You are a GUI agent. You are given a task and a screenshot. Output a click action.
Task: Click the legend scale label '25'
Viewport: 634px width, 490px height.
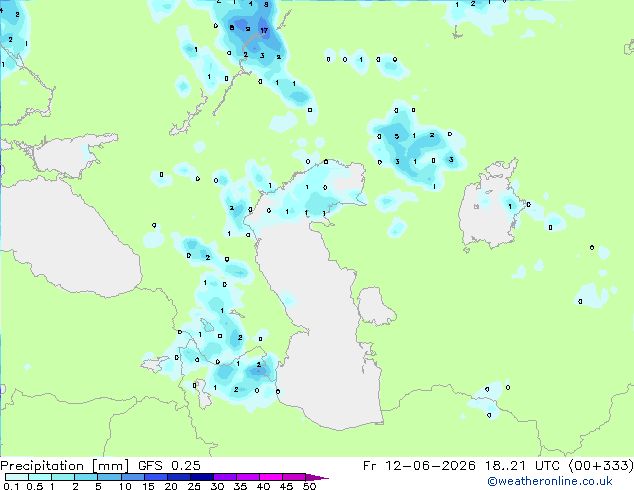pyautogui.click(x=194, y=486)
